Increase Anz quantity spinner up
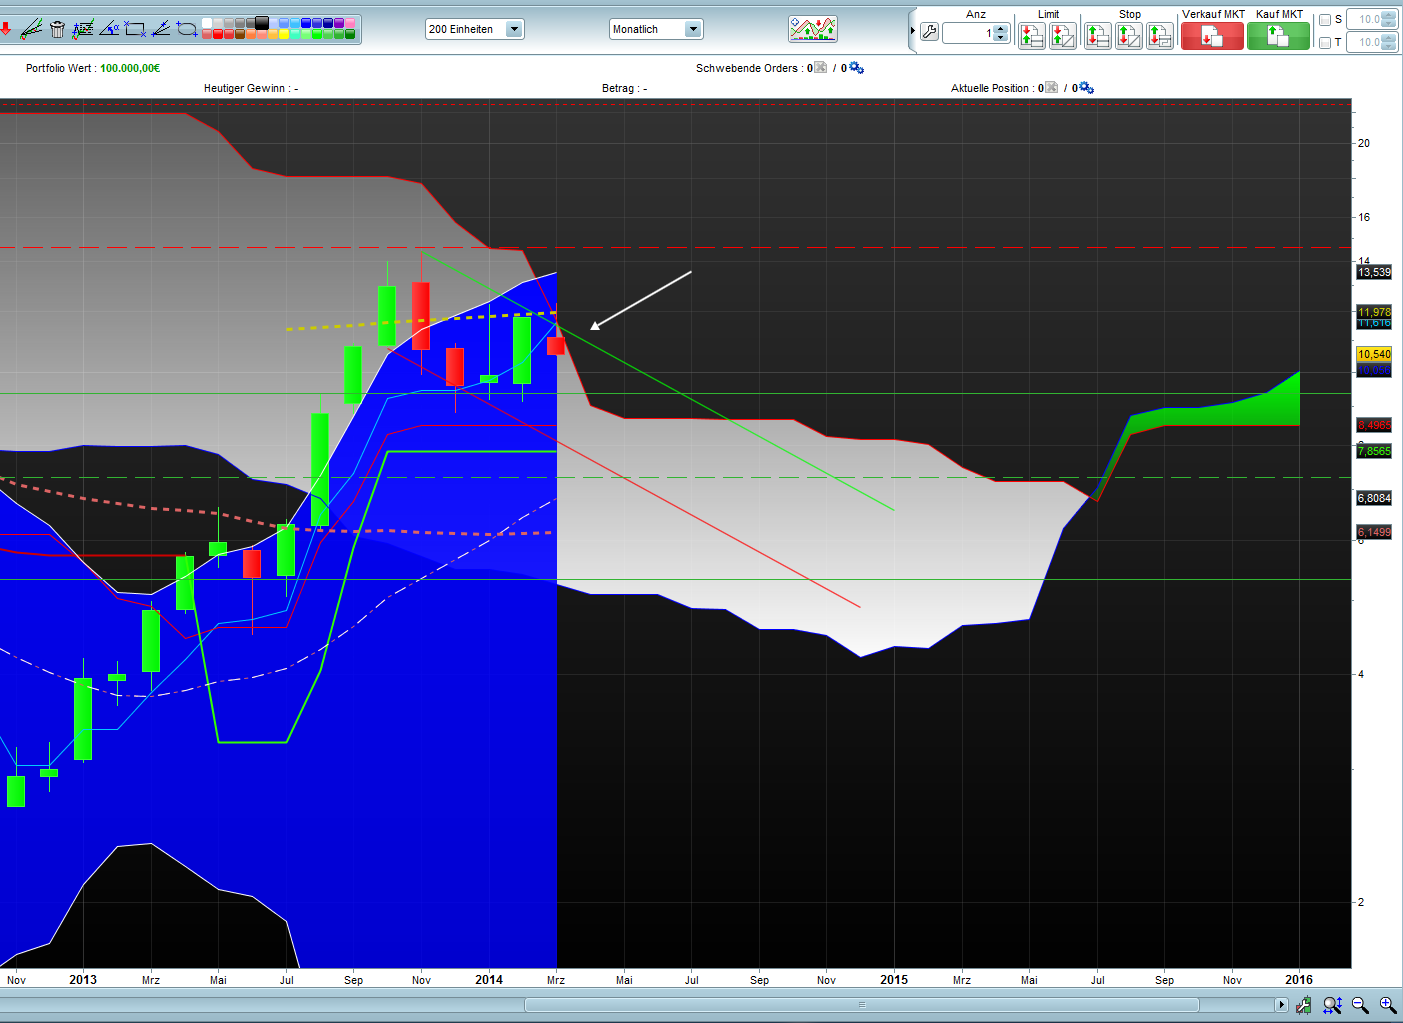The image size is (1403, 1023). (1002, 28)
